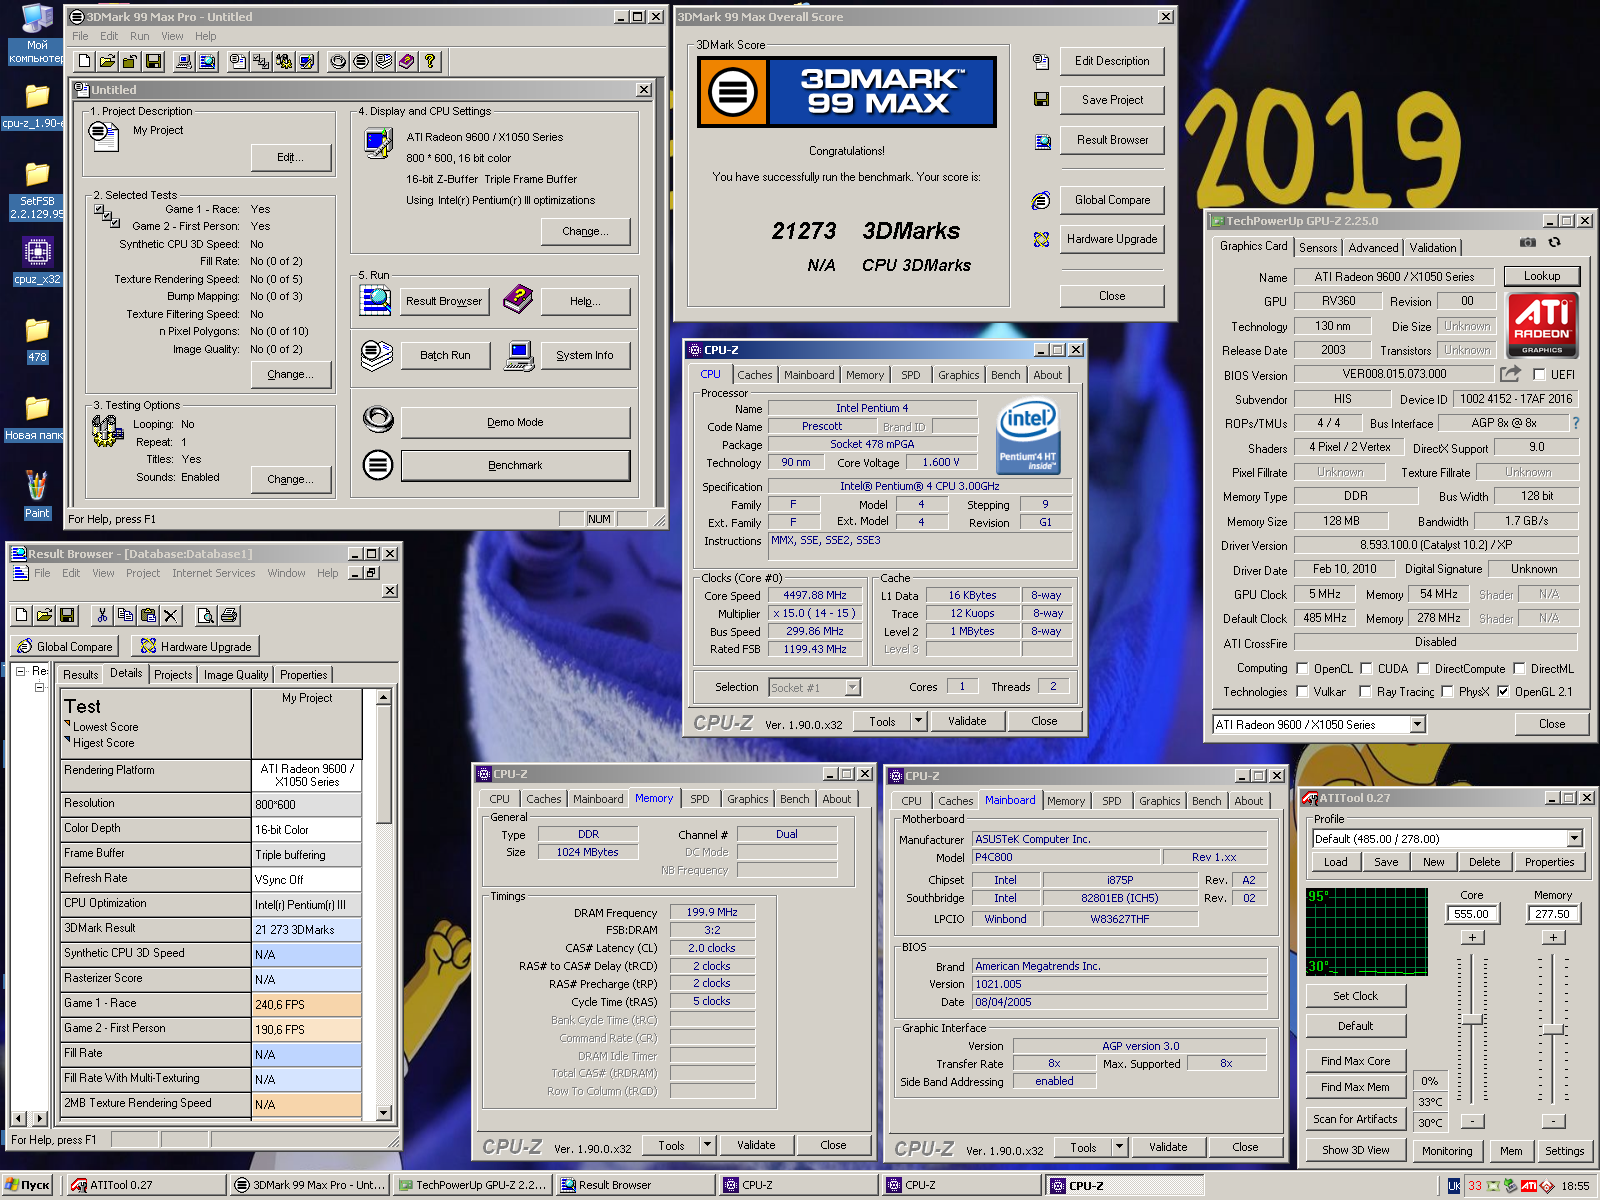Click GPU-Z screenshot camera icon

[1528, 242]
